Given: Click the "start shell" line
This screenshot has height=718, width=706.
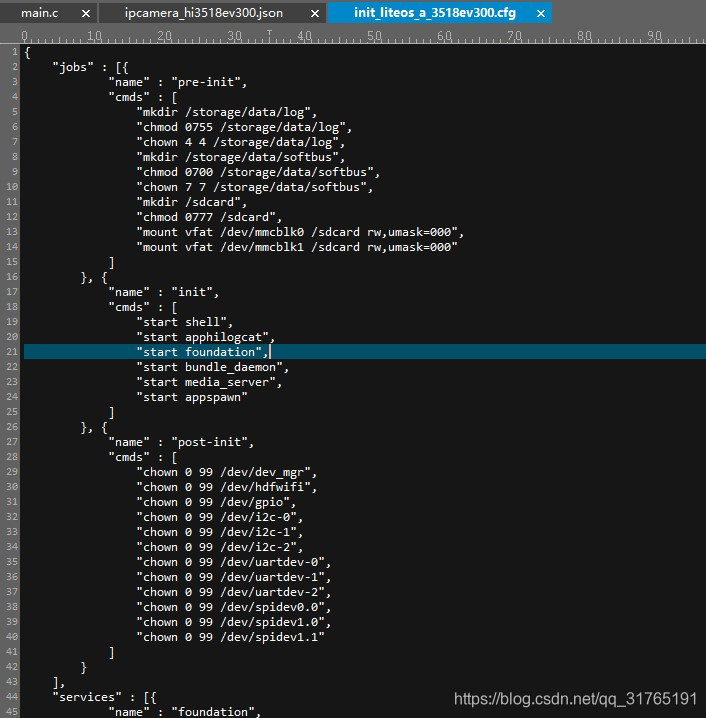Looking at the screenshot, I should pos(185,322).
